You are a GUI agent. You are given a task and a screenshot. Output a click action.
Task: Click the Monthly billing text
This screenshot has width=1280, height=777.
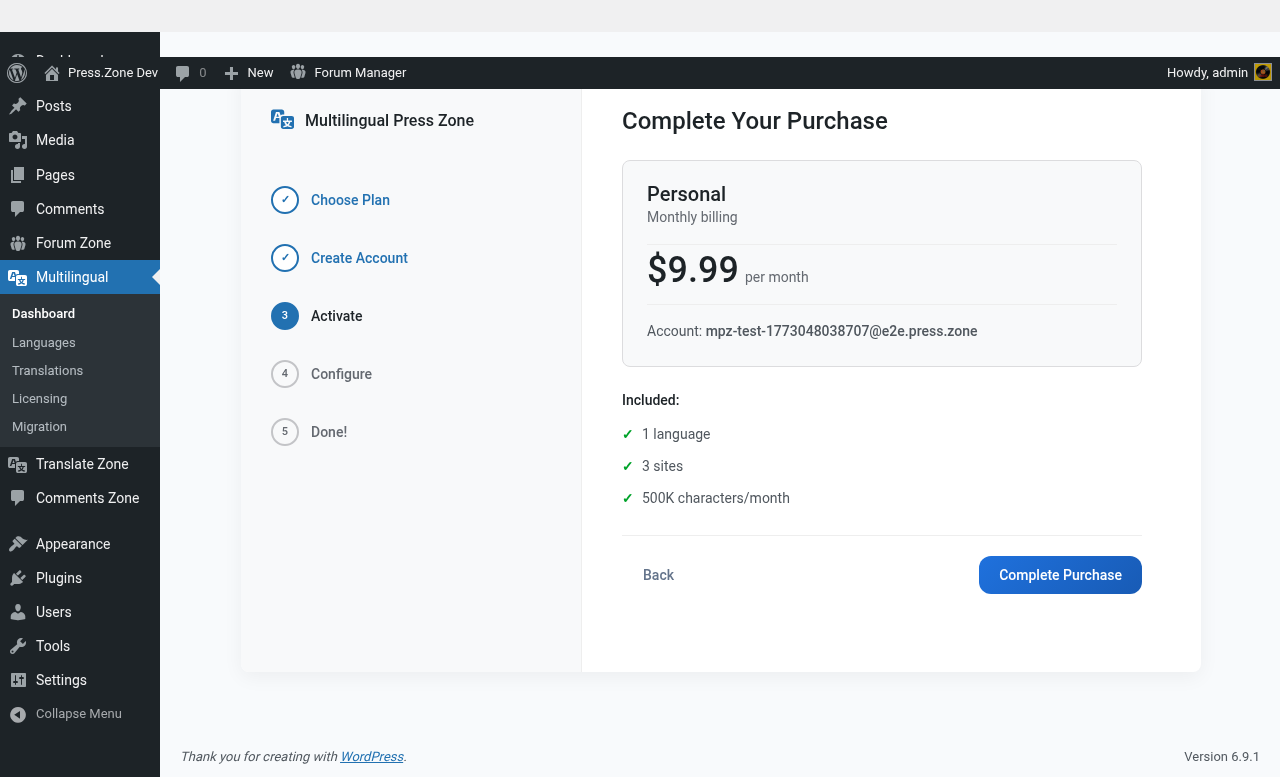click(692, 217)
